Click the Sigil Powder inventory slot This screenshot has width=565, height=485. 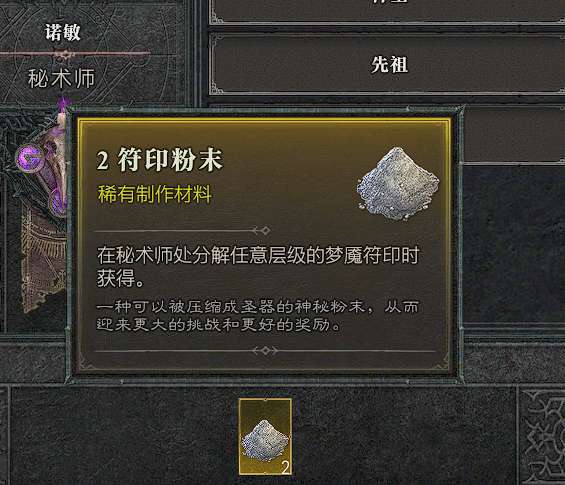266,436
